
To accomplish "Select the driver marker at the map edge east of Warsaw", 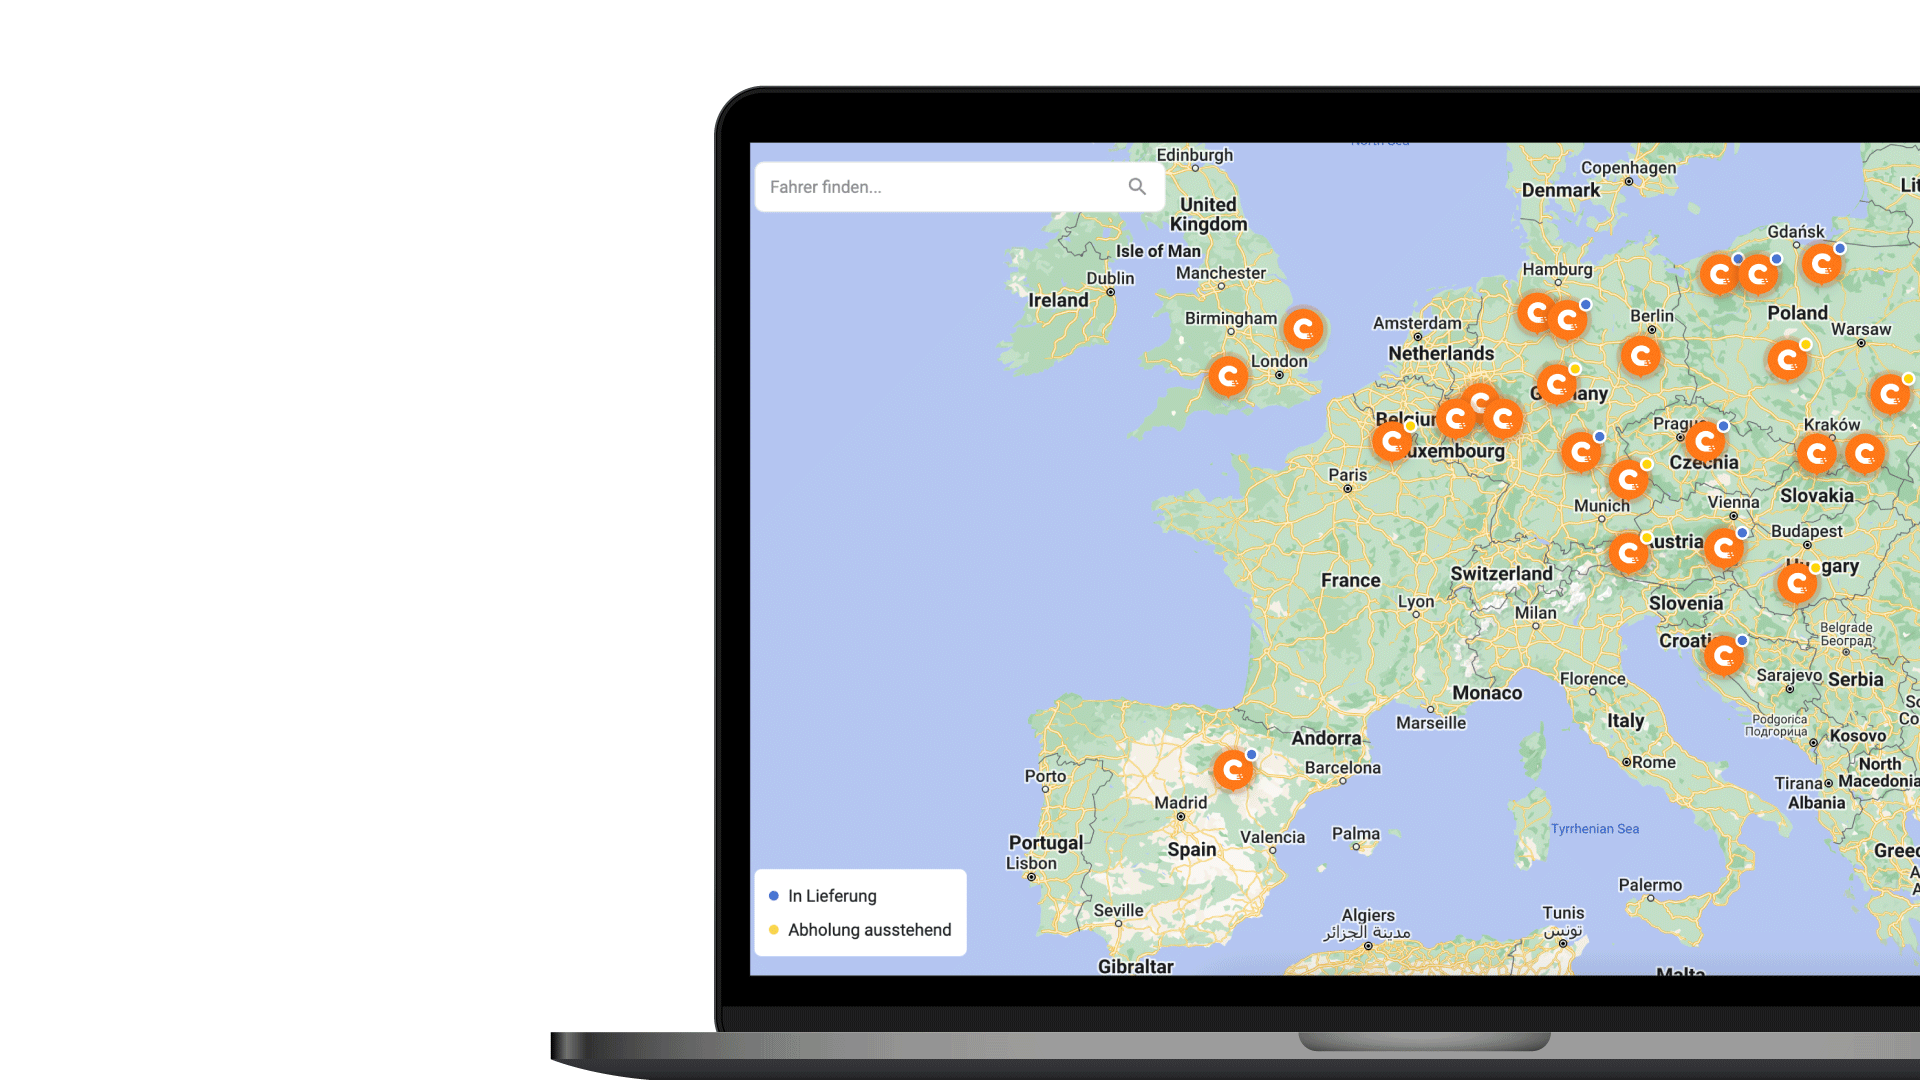I will click(x=1890, y=394).
